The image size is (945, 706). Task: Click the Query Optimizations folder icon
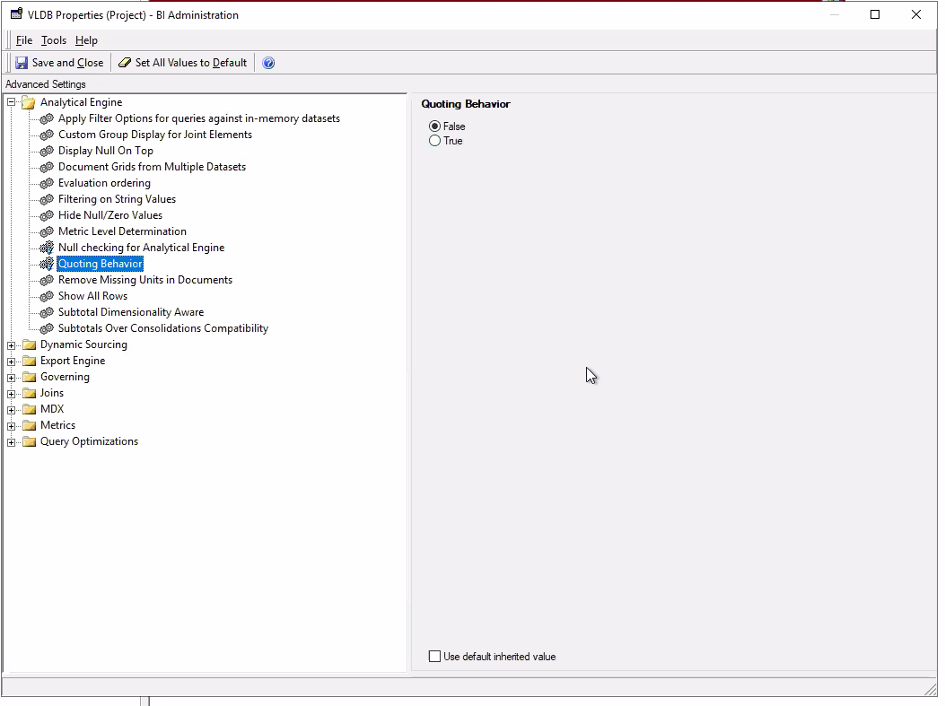click(x=28, y=441)
